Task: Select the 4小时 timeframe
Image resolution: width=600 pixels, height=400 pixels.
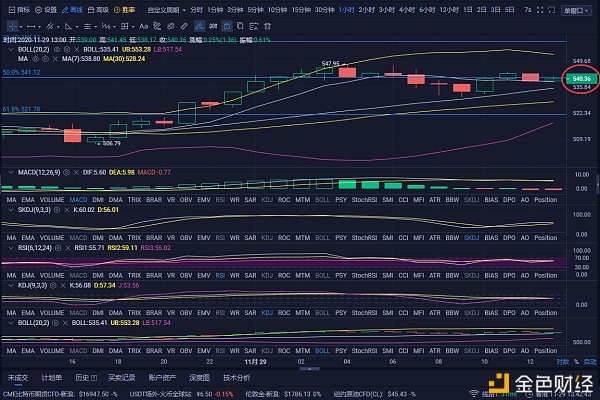Action: pos(406,9)
